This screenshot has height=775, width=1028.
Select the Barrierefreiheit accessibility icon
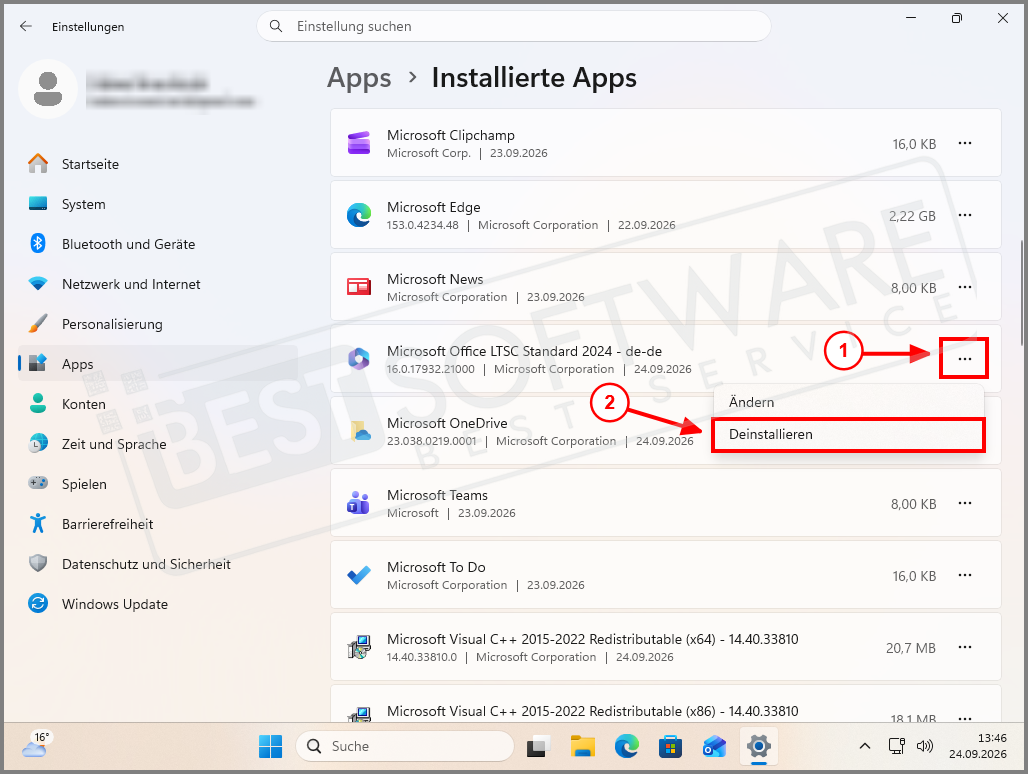pos(38,523)
